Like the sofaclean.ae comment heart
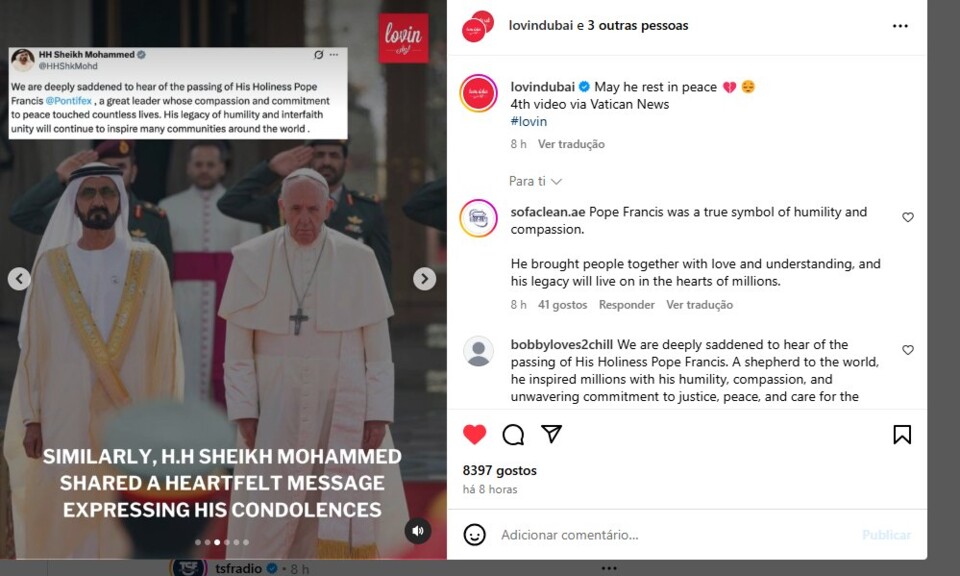This screenshot has height=576, width=960. point(908,217)
